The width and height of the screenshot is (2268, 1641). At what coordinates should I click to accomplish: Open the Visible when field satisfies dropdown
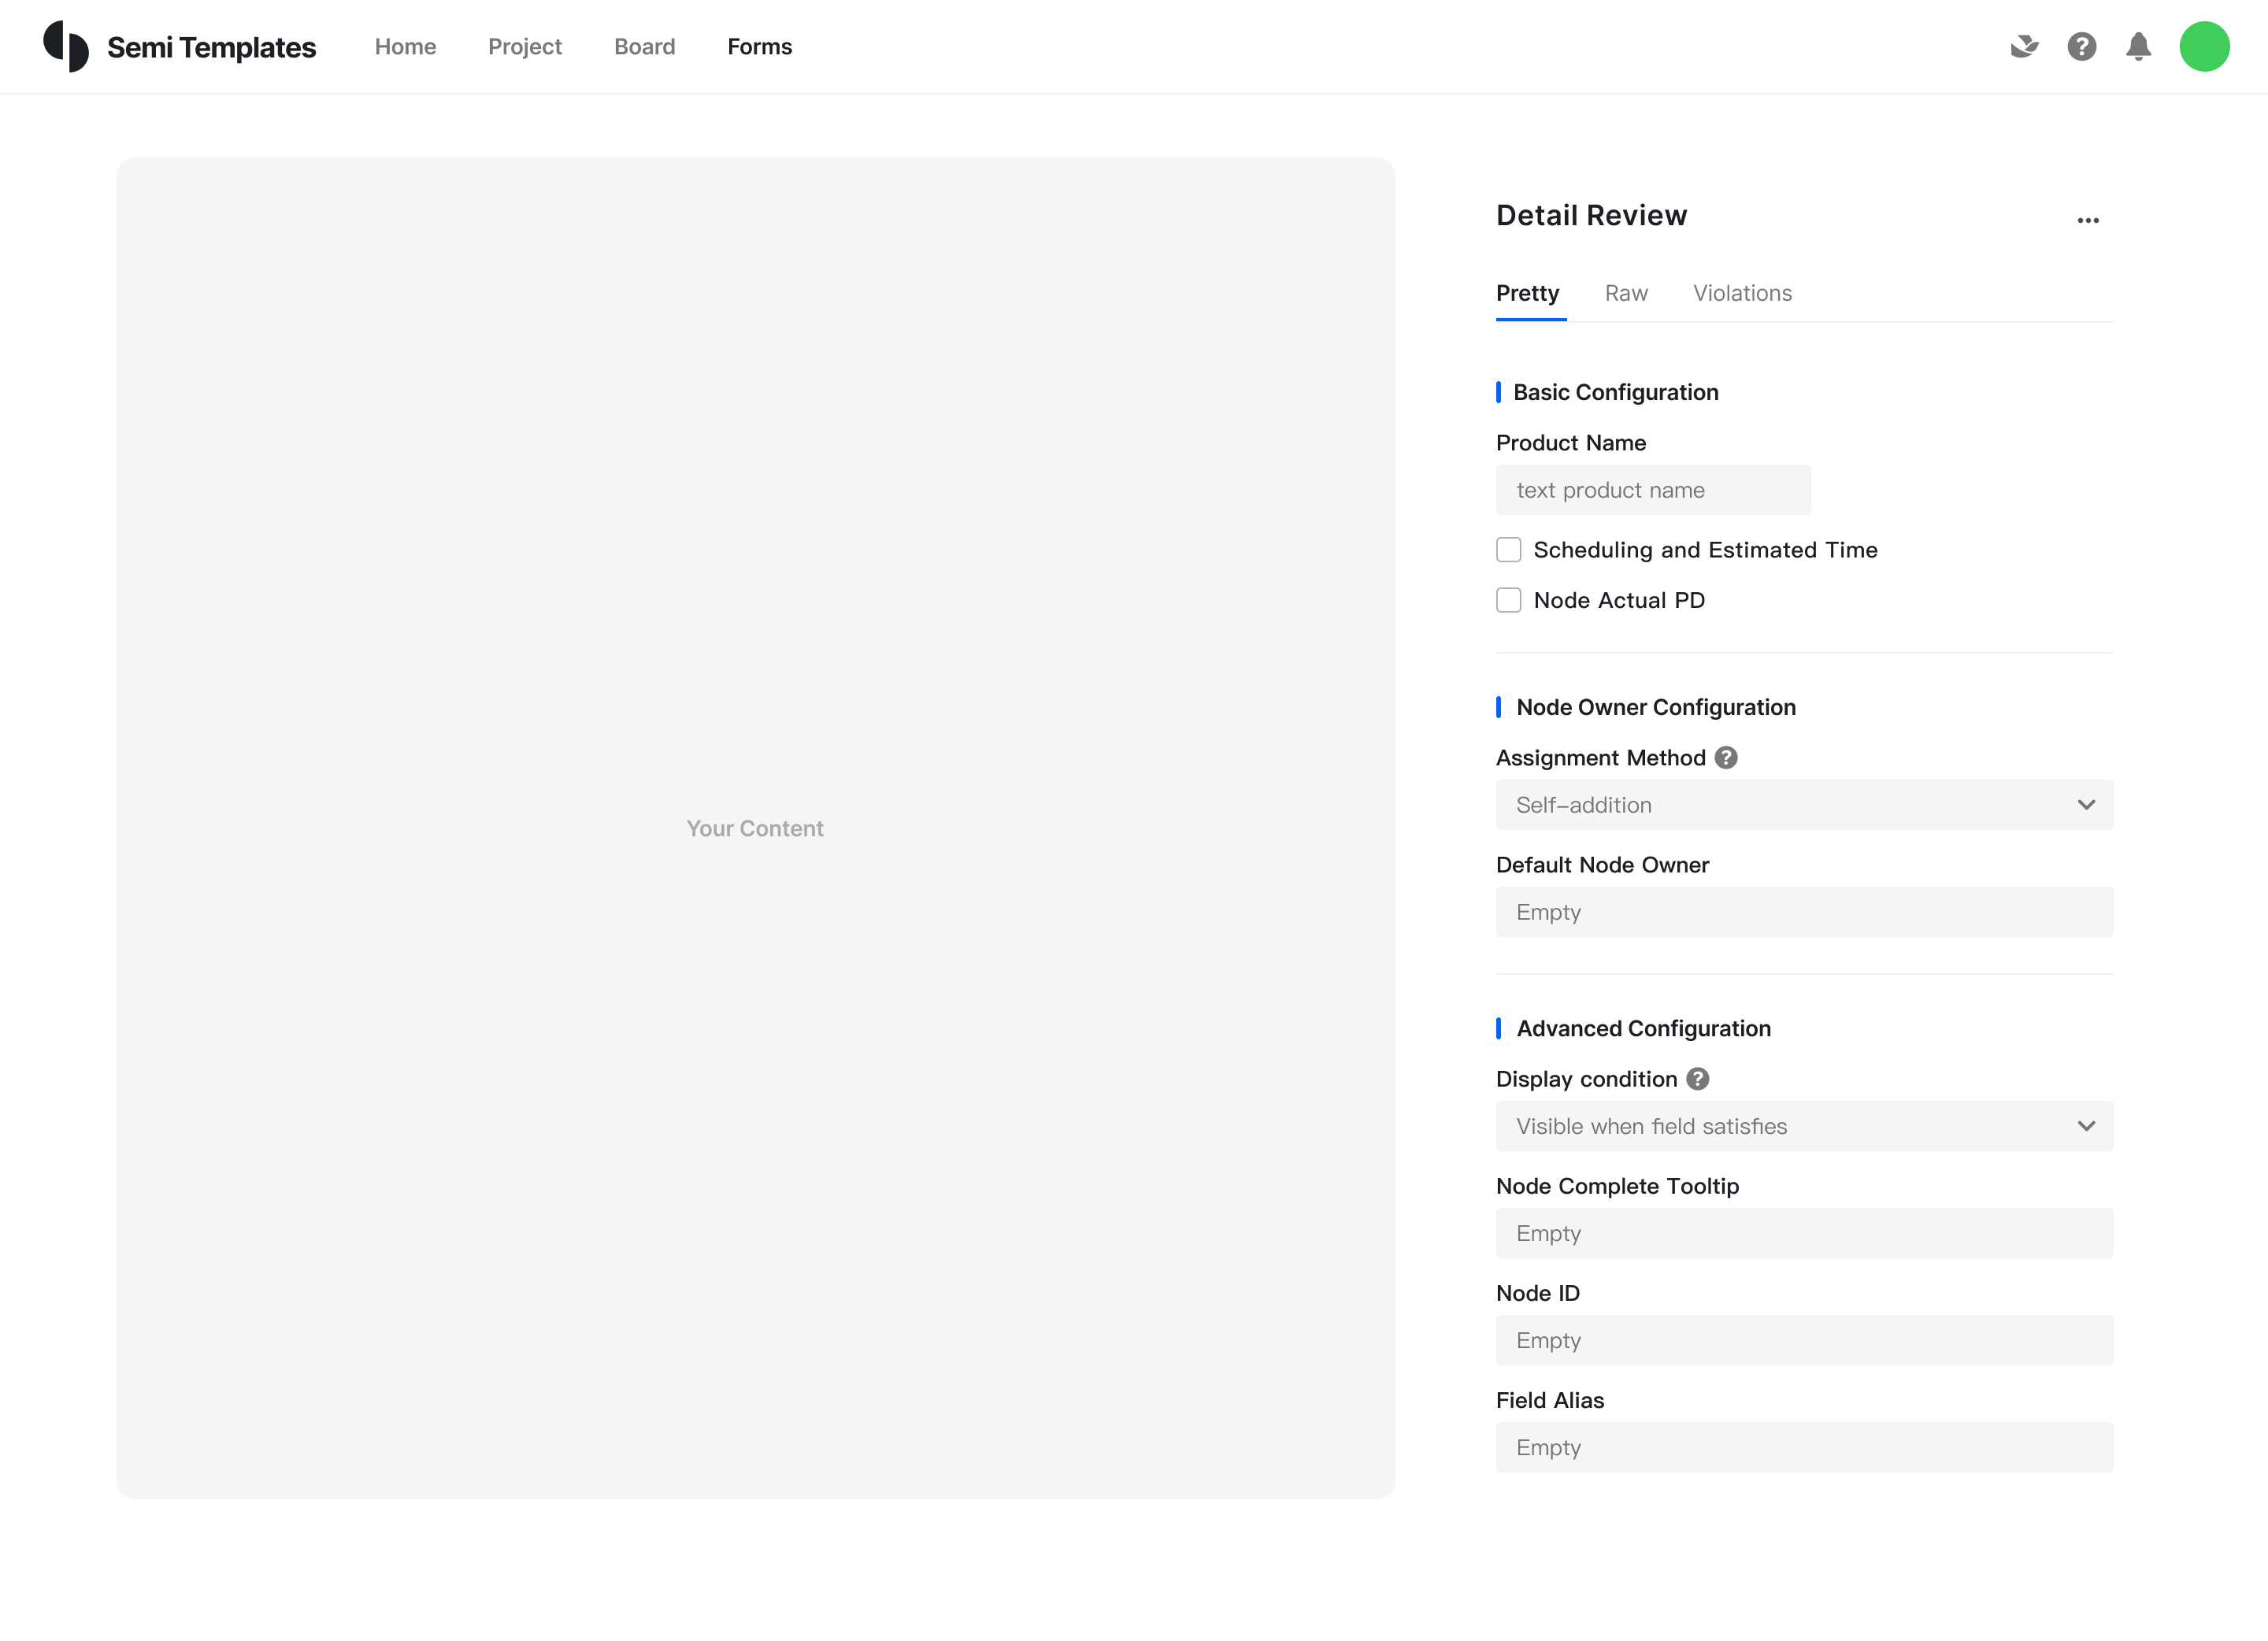[1804, 1126]
